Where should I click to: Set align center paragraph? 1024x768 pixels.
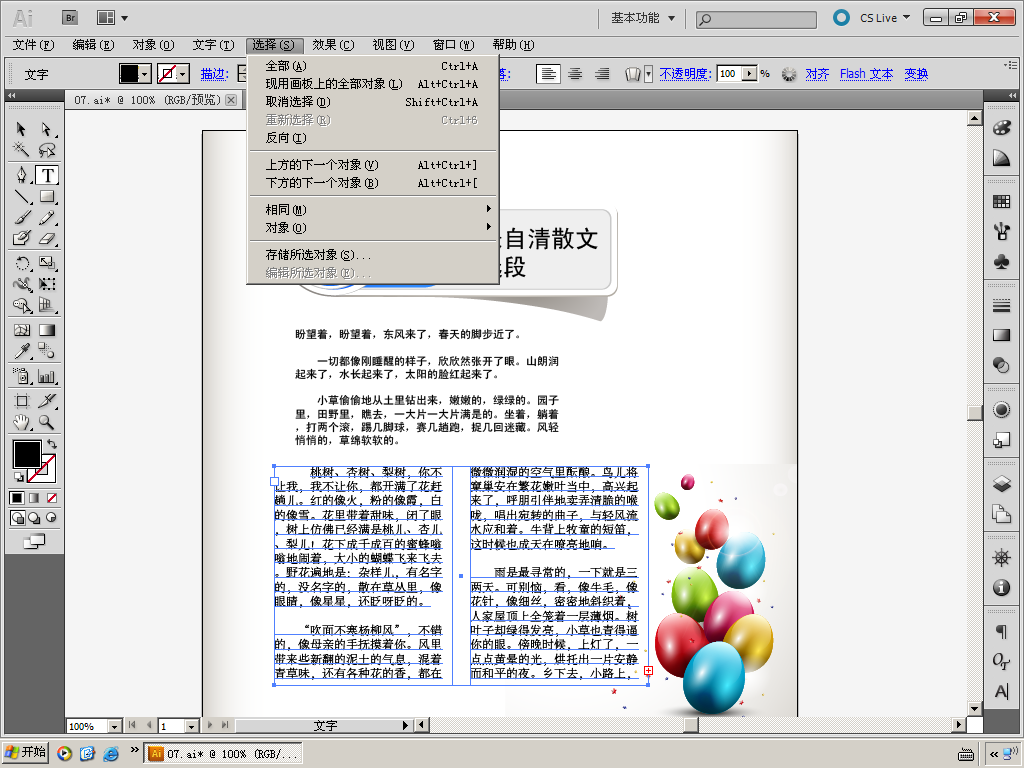click(575, 74)
